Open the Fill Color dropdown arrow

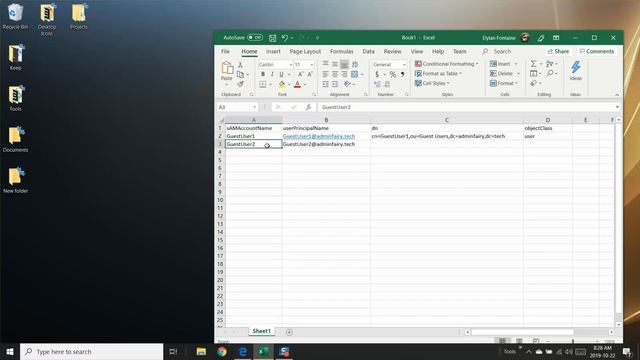point(289,84)
